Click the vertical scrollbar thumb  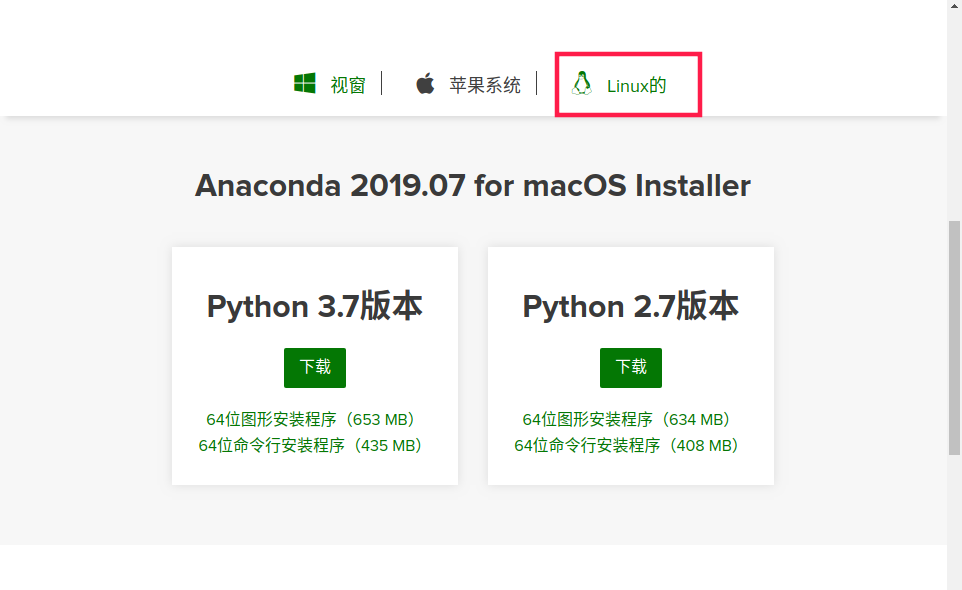pos(954,338)
